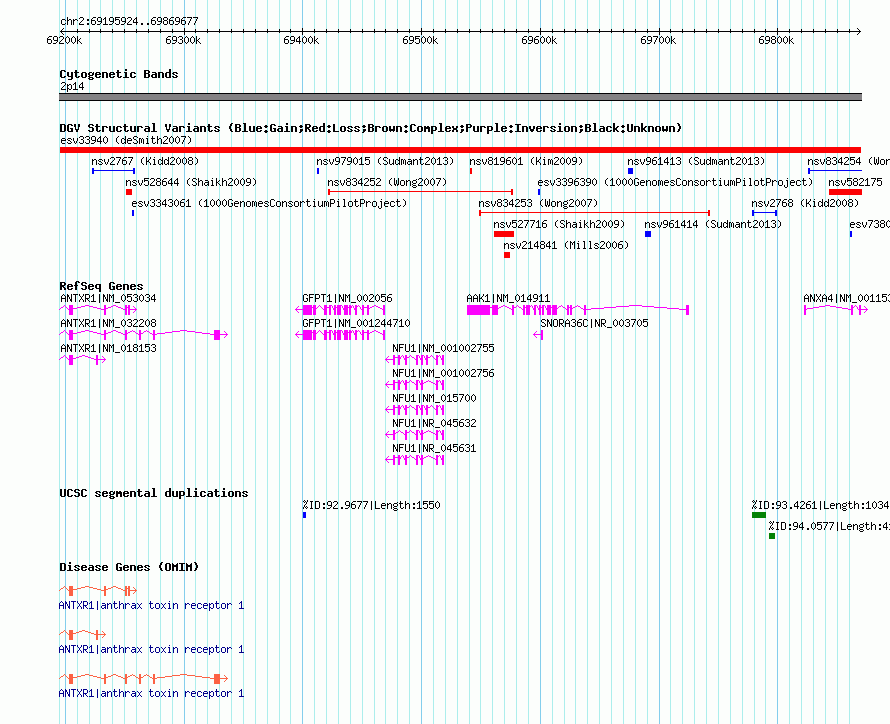Viewport: 890px width, 724px height.
Task: Click the nsv2767 (Kidd2008) label
Action: 145,161
